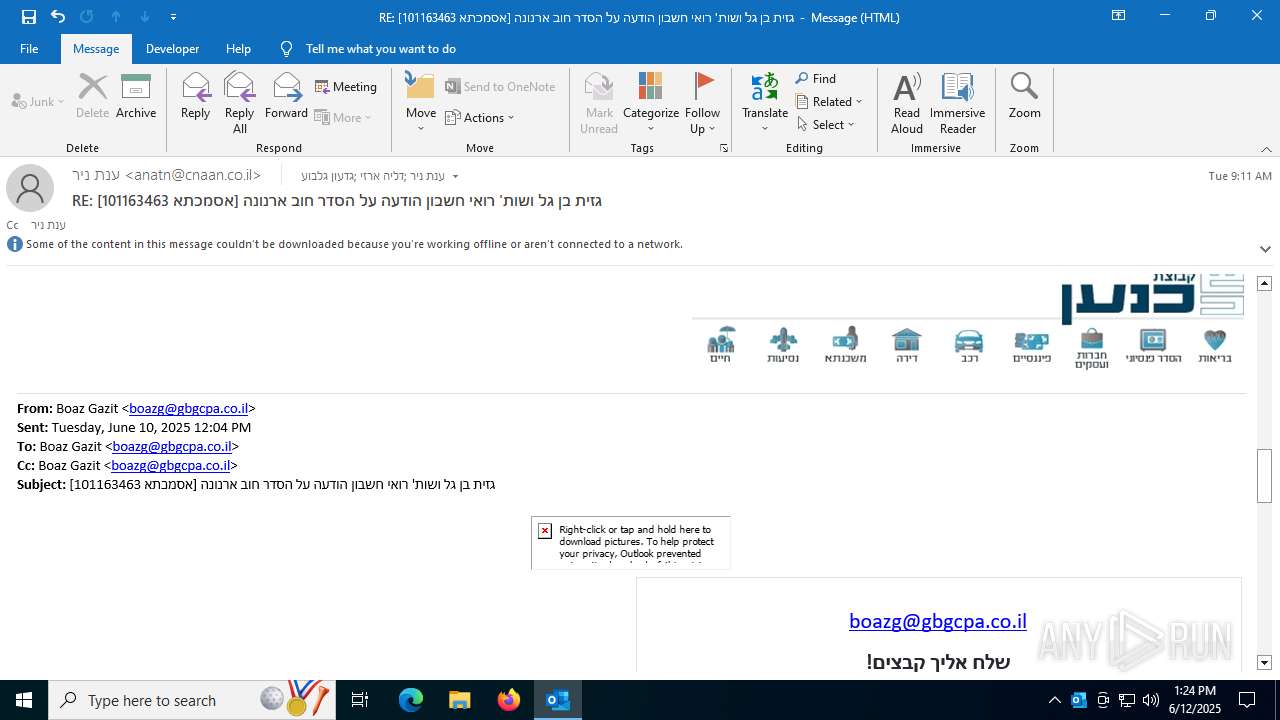The width and height of the screenshot is (1280, 720).
Task: Reply with a Meeting
Action: 346,87
